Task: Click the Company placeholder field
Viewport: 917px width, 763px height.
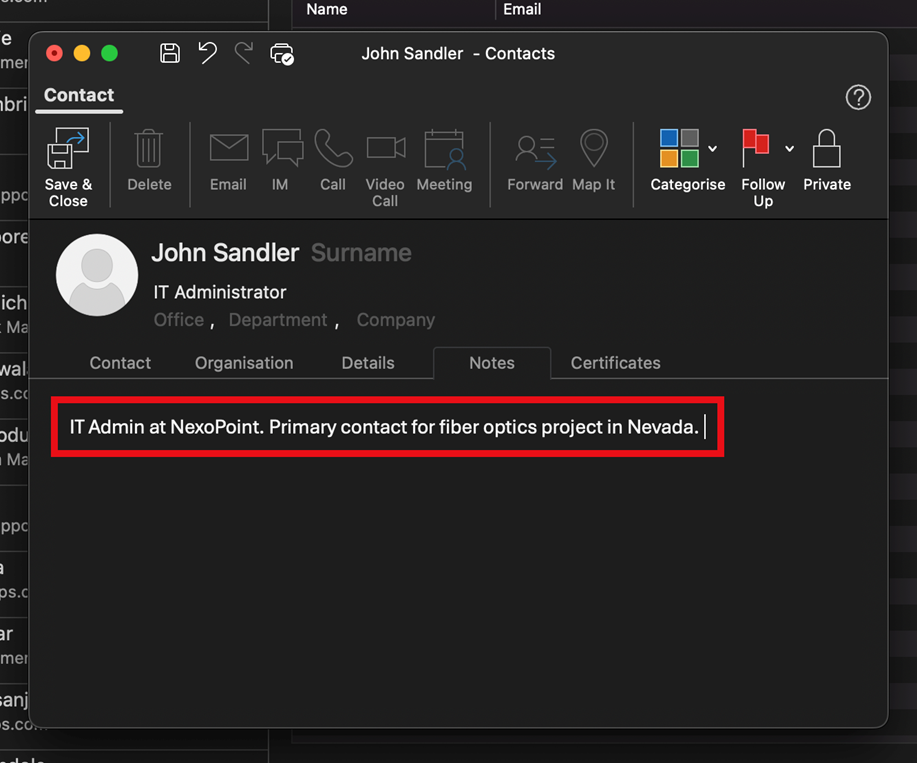Action: coord(396,320)
